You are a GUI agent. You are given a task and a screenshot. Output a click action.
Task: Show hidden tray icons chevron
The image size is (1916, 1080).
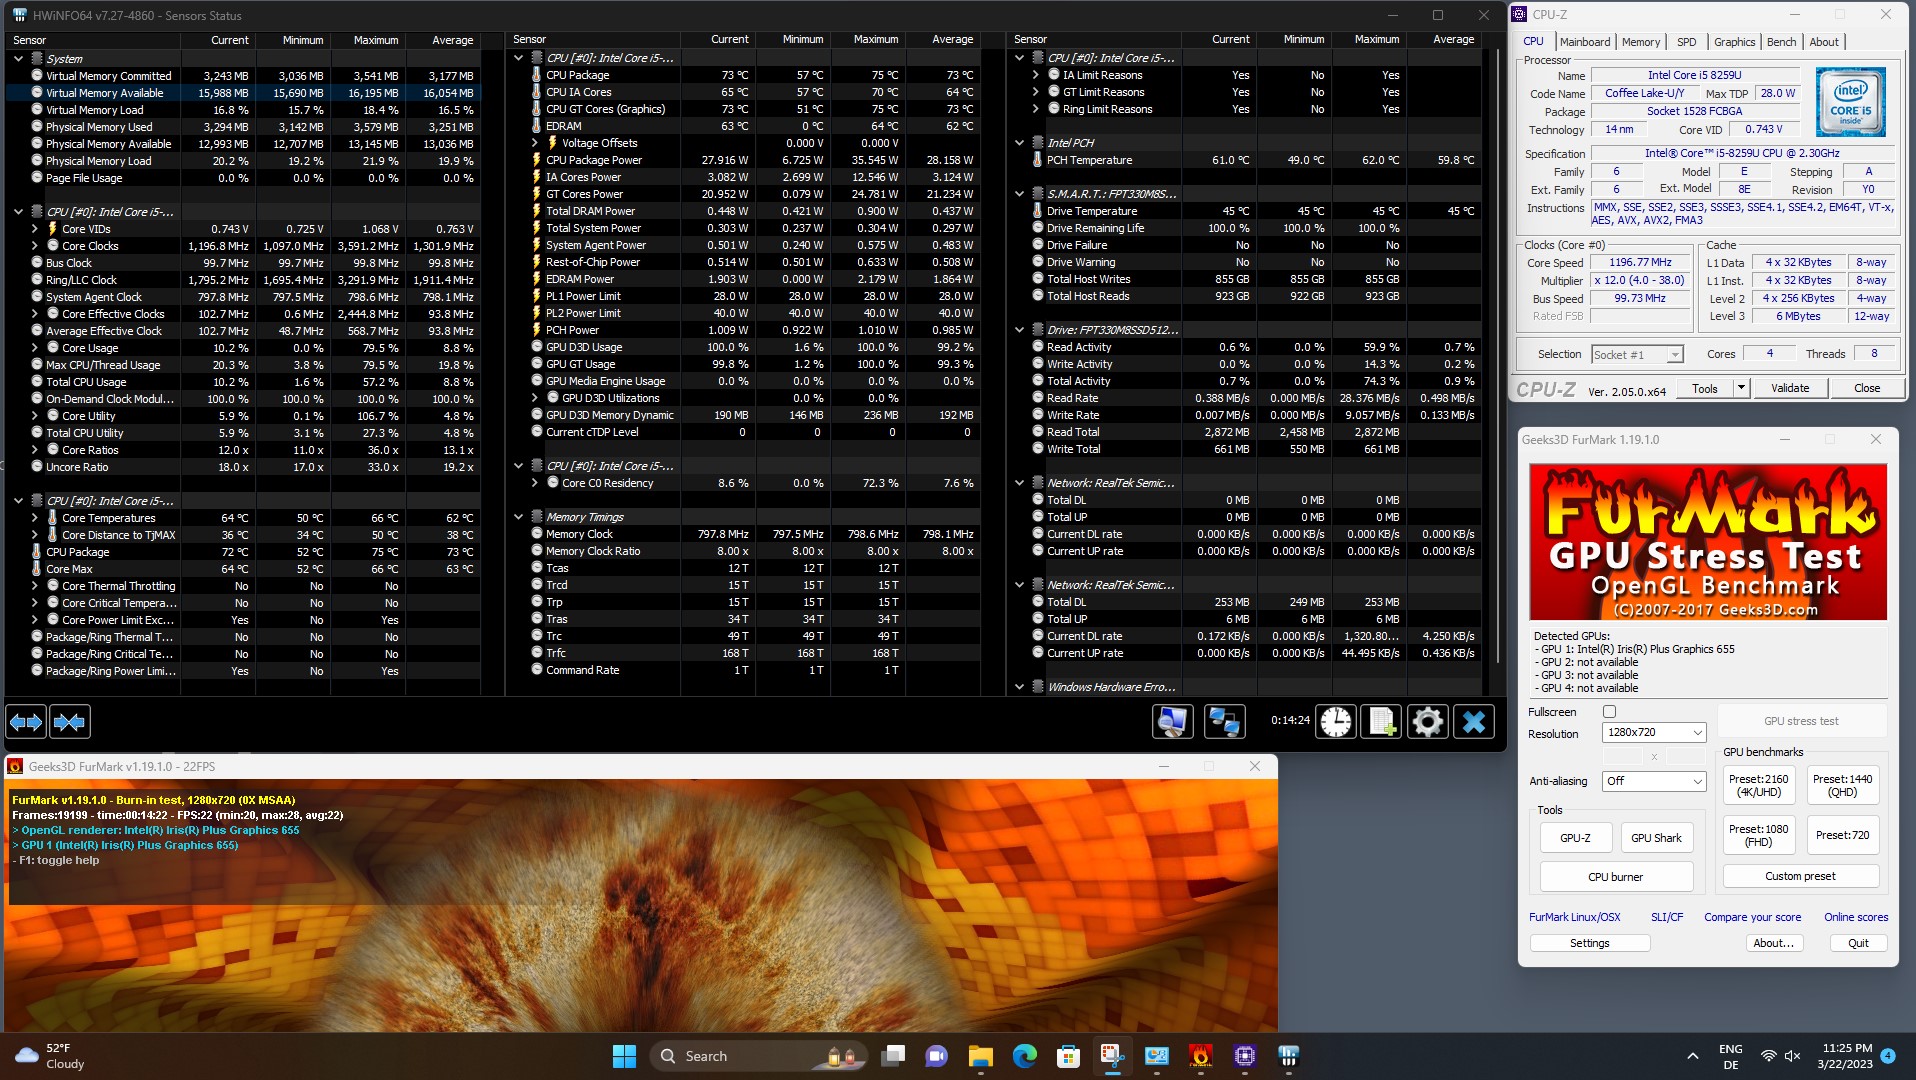click(1692, 1056)
